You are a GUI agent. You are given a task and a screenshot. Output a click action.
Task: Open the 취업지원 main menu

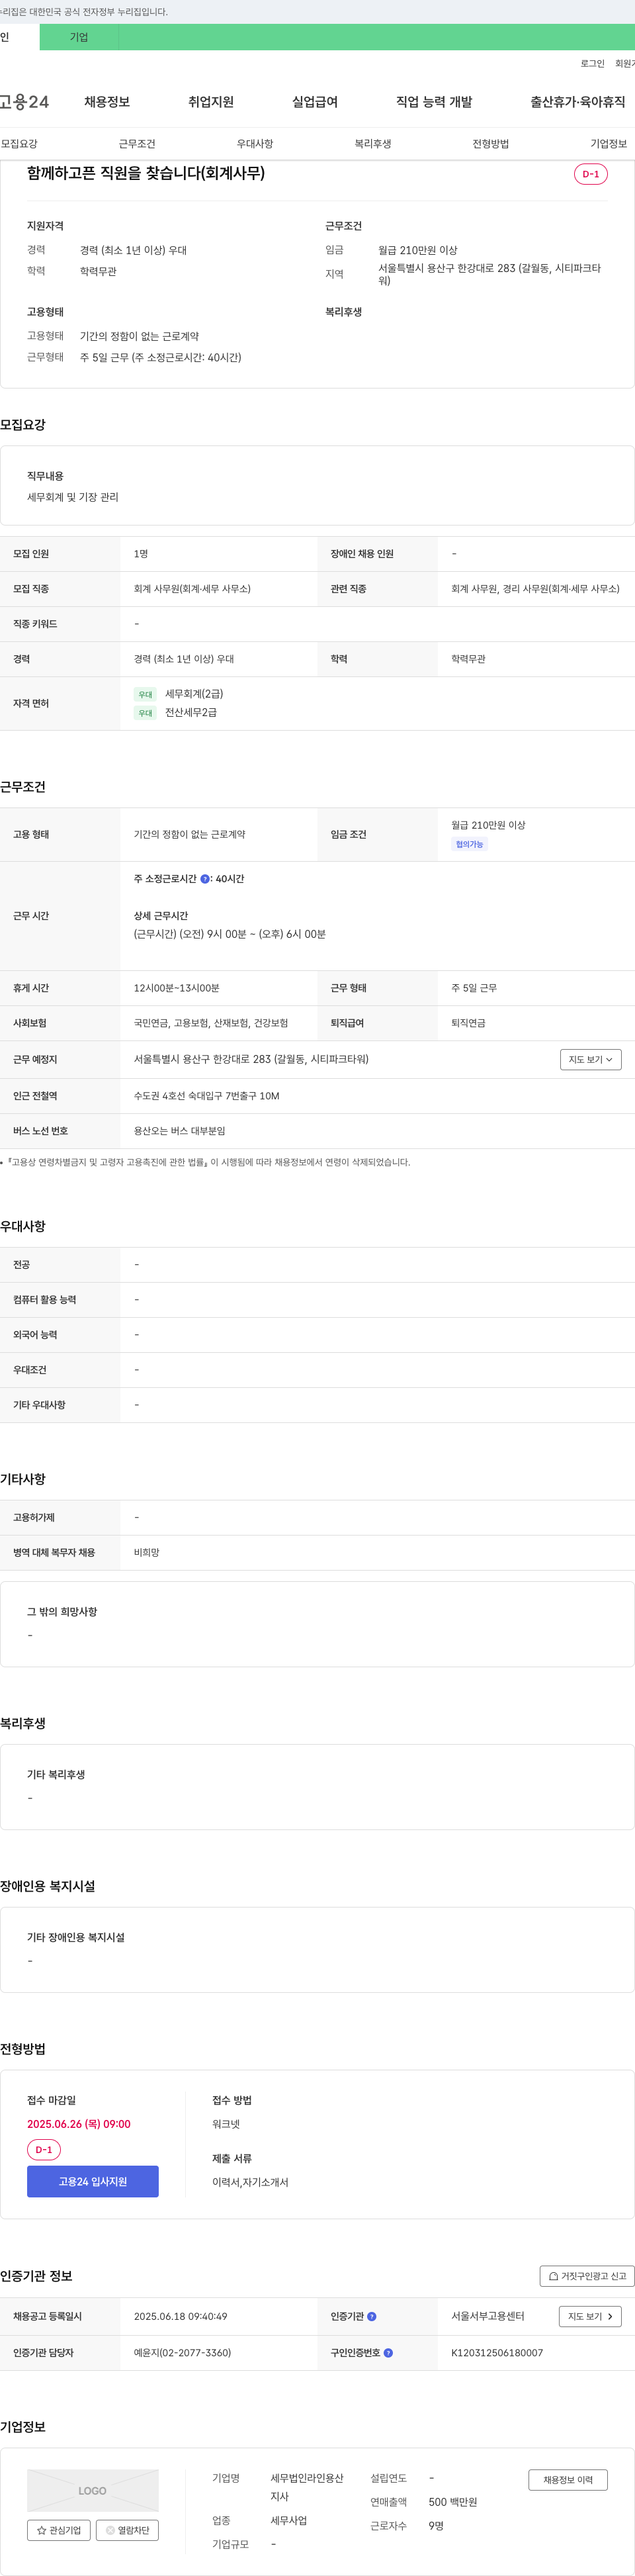[x=211, y=102]
